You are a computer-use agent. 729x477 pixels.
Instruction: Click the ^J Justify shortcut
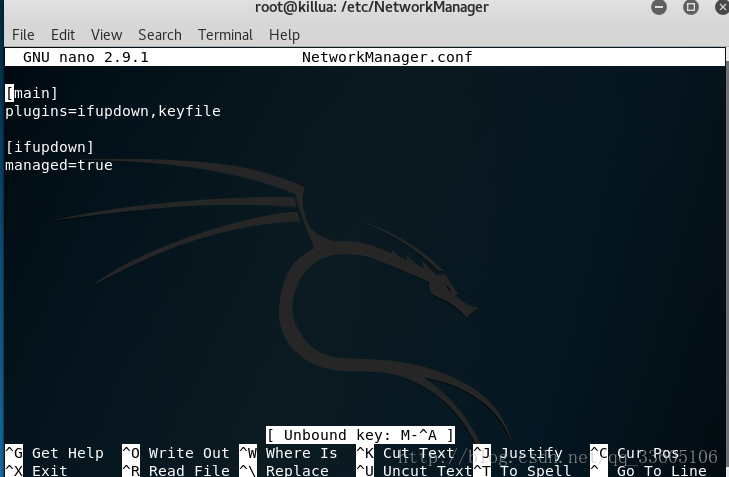pos(517,453)
